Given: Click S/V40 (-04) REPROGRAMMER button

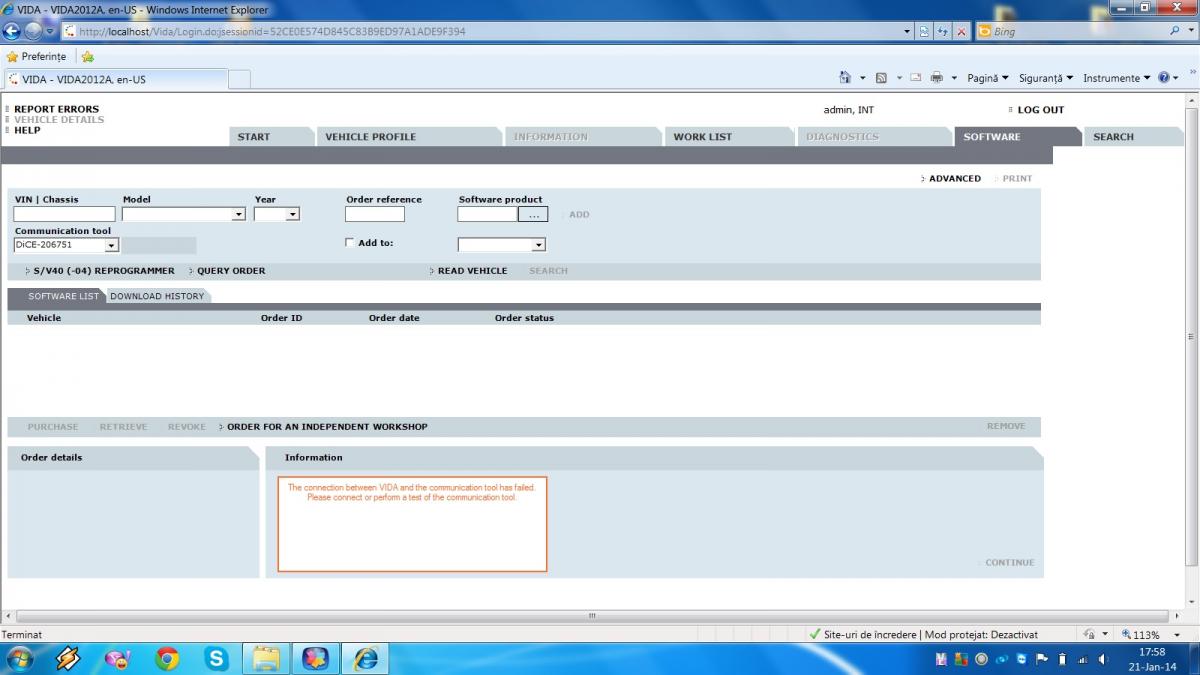Looking at the screenshot, I should coord(104,271).
